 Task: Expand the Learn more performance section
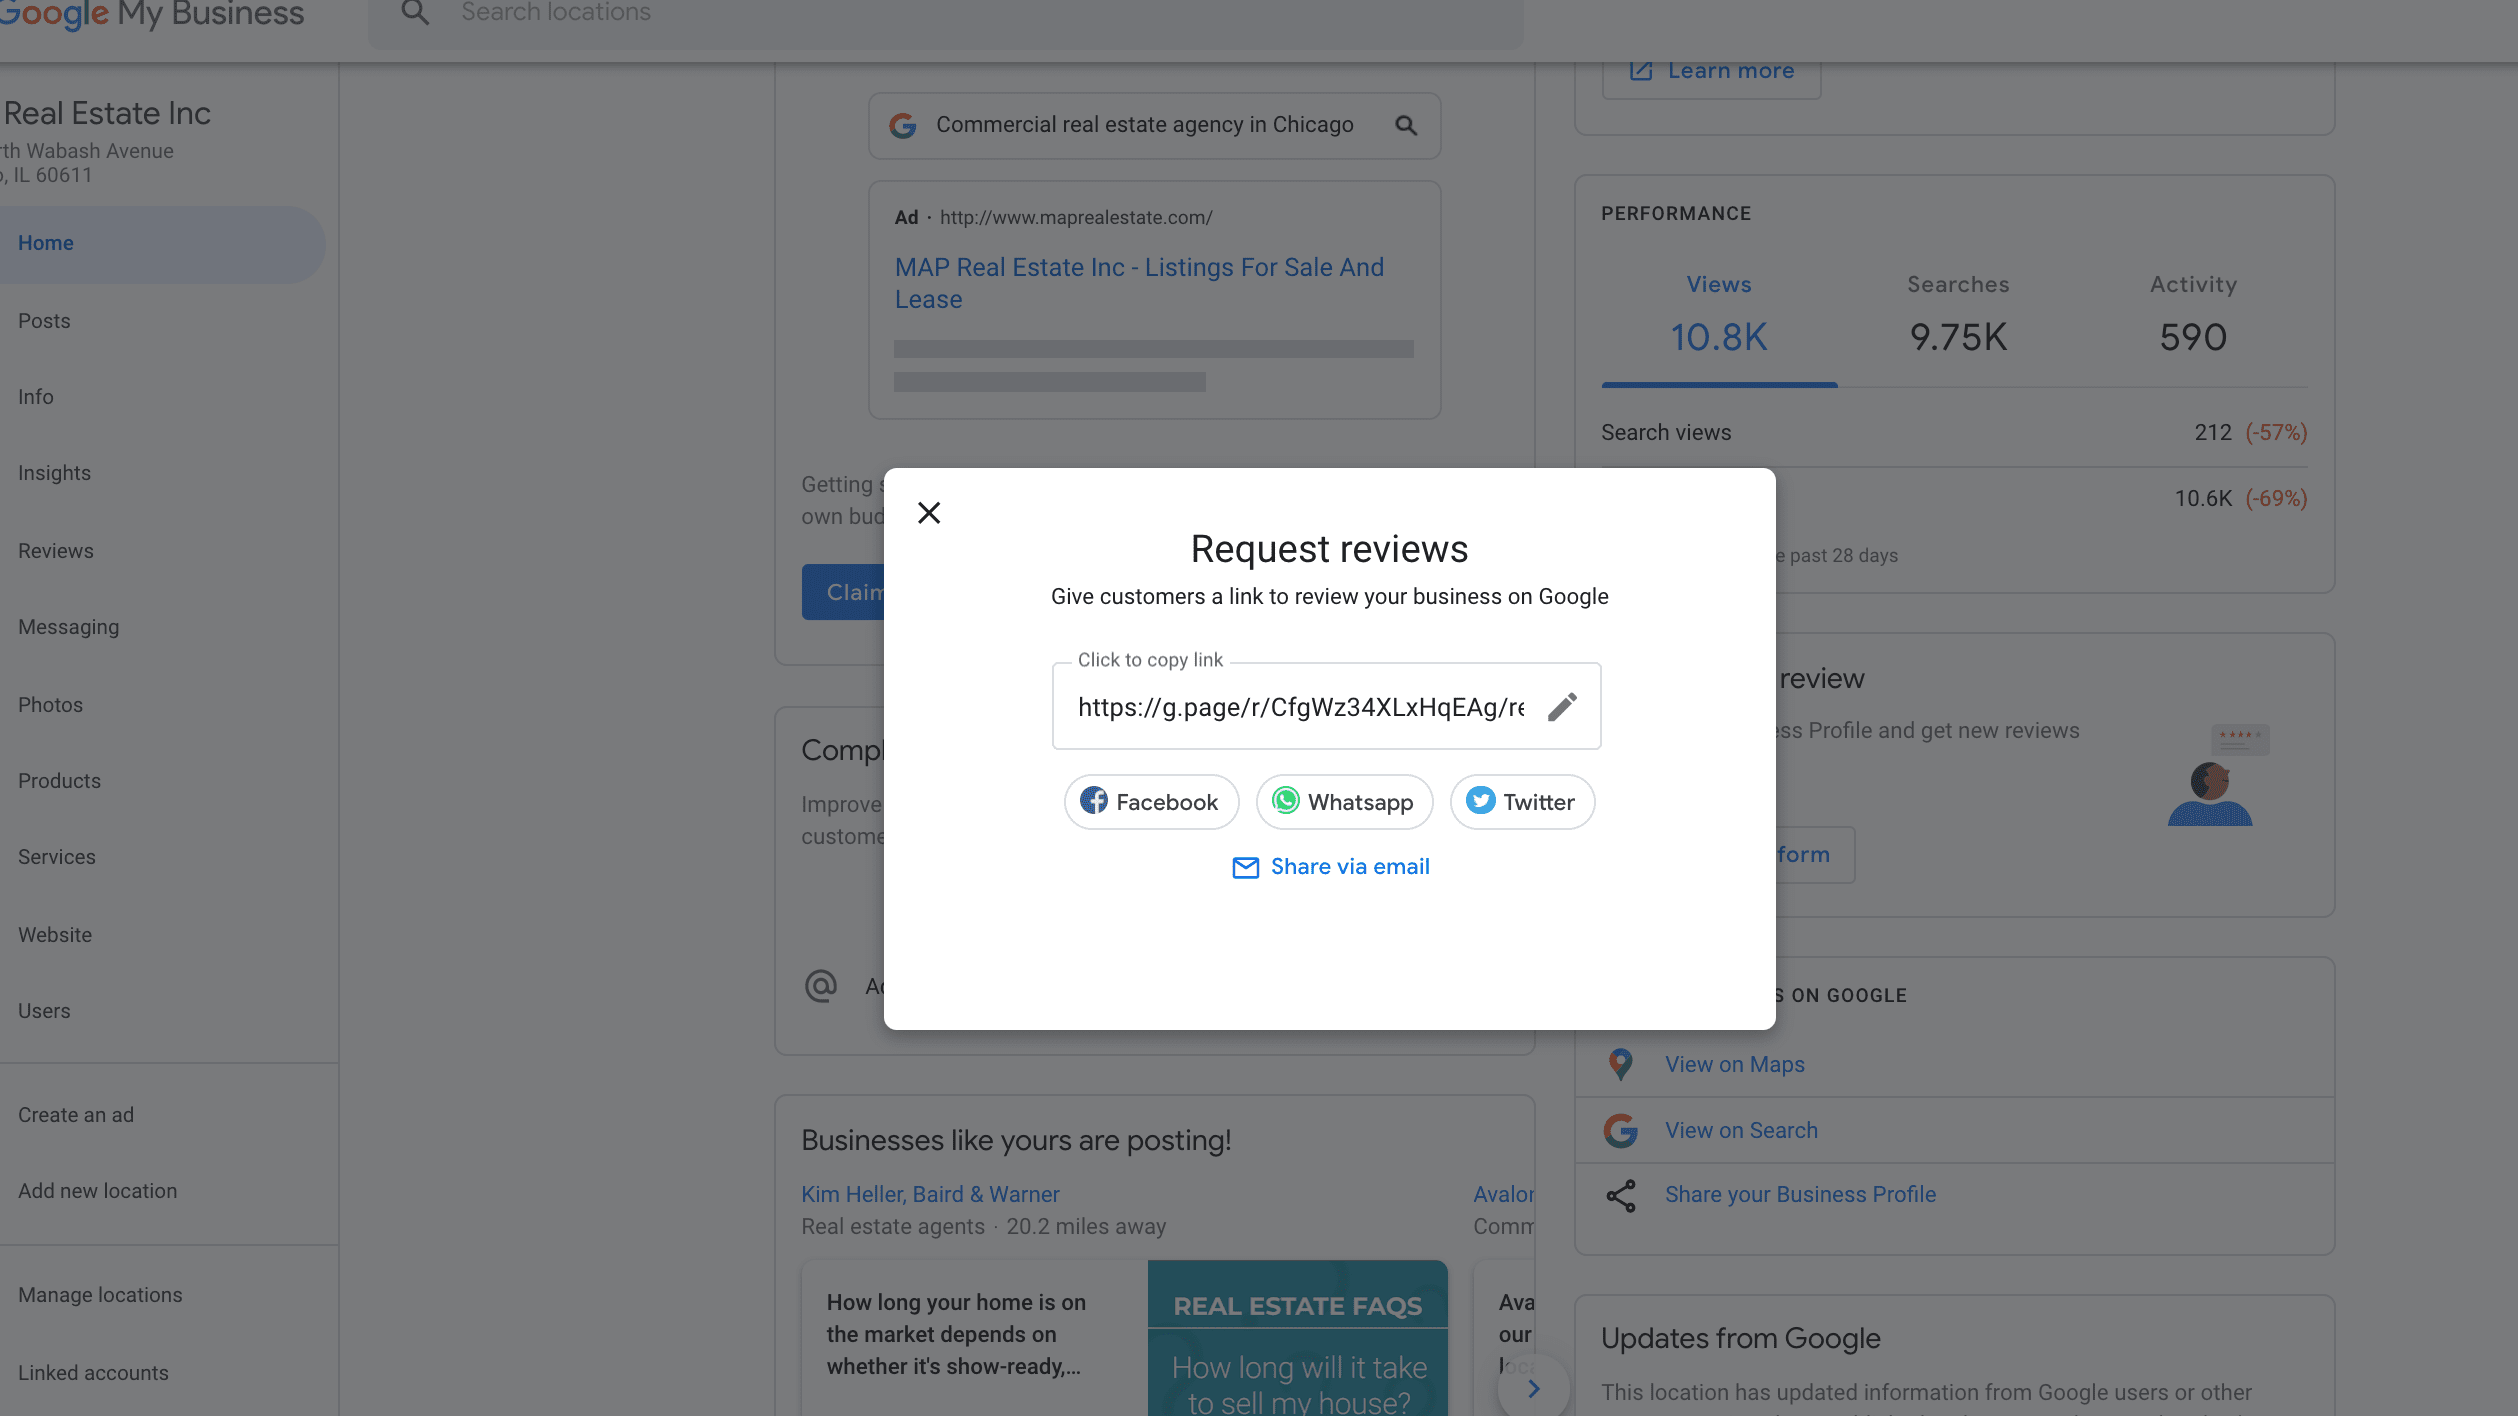tap(1712, 69)
